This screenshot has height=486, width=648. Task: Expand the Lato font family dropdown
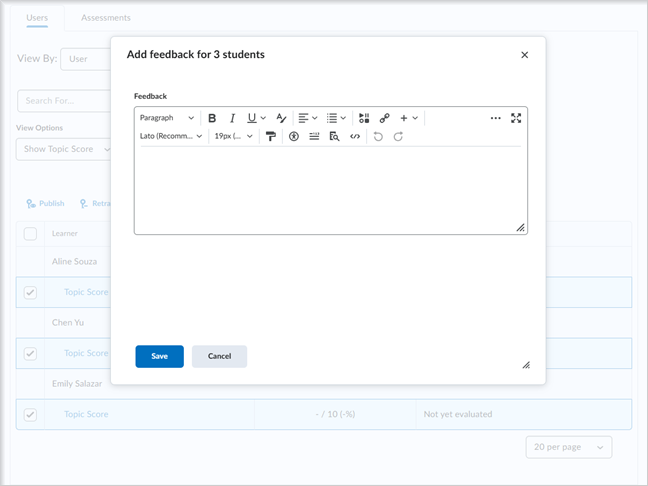[x=171, y=136]
